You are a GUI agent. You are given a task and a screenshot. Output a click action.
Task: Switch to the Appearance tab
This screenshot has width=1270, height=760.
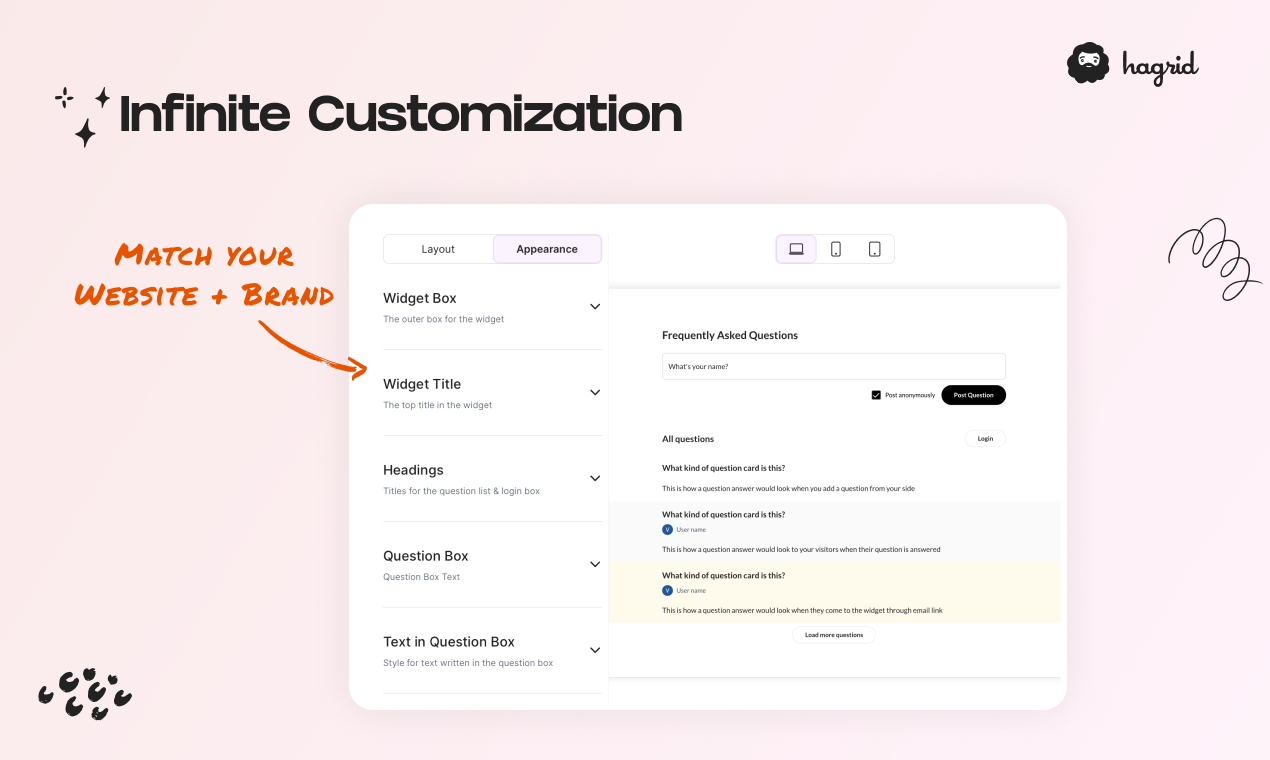coord(547,249)
